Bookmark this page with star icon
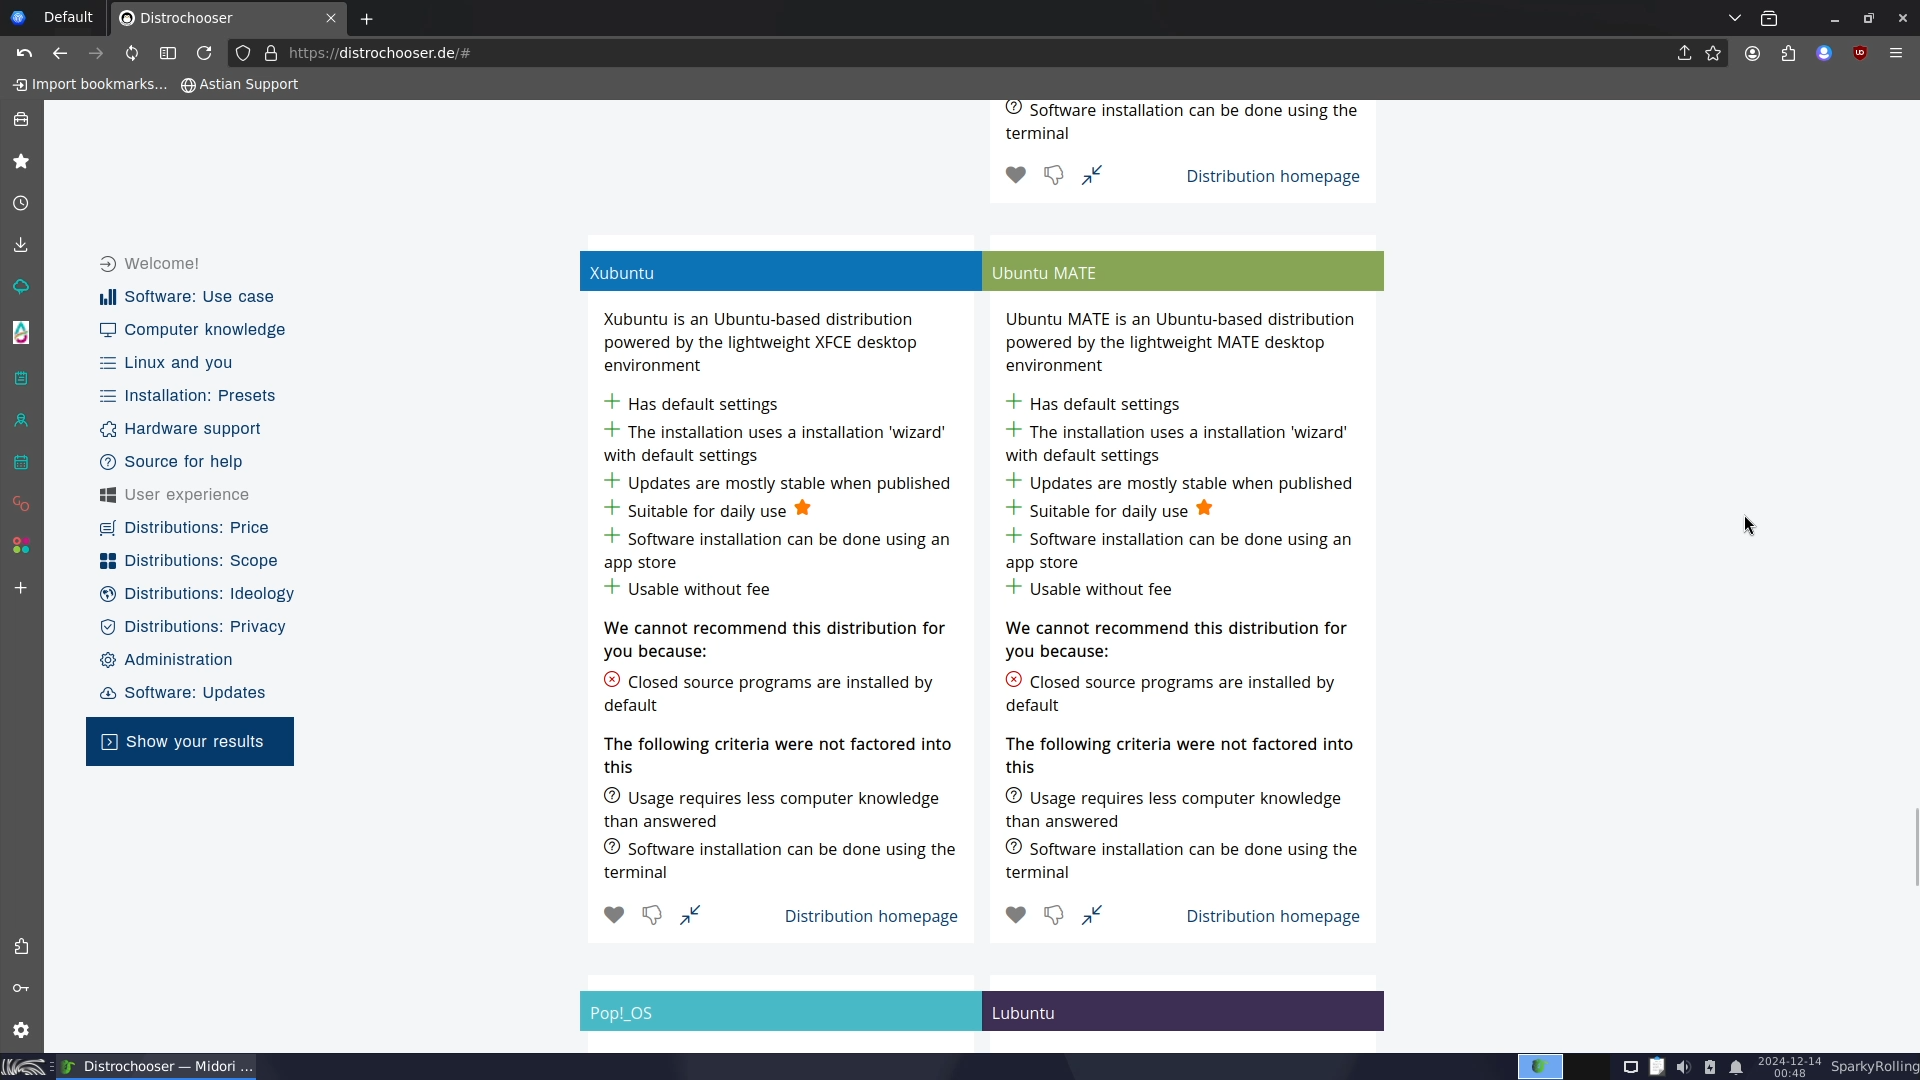1920x1080 pixels. (x=1713, y=53)
